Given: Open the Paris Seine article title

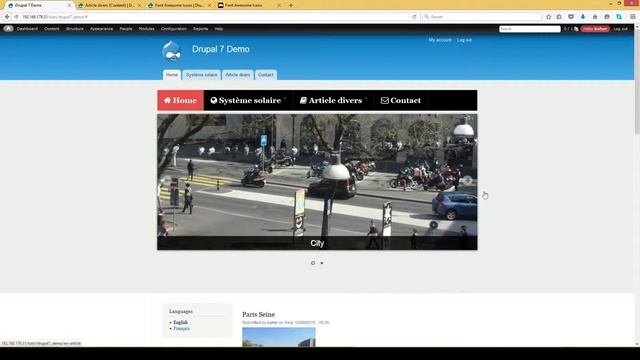Looking at the screenshot, I should pyautogui.click(x=258, y=314).
